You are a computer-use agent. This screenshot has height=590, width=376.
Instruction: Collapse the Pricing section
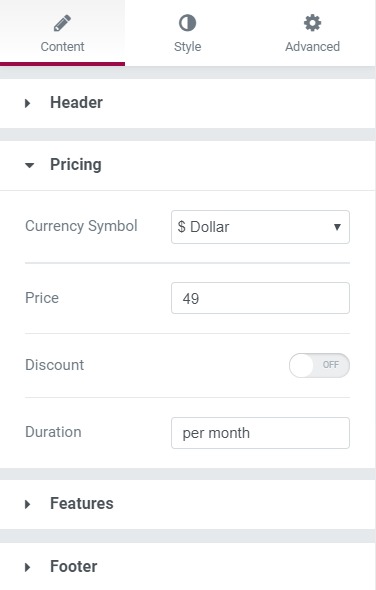(187, 165)
